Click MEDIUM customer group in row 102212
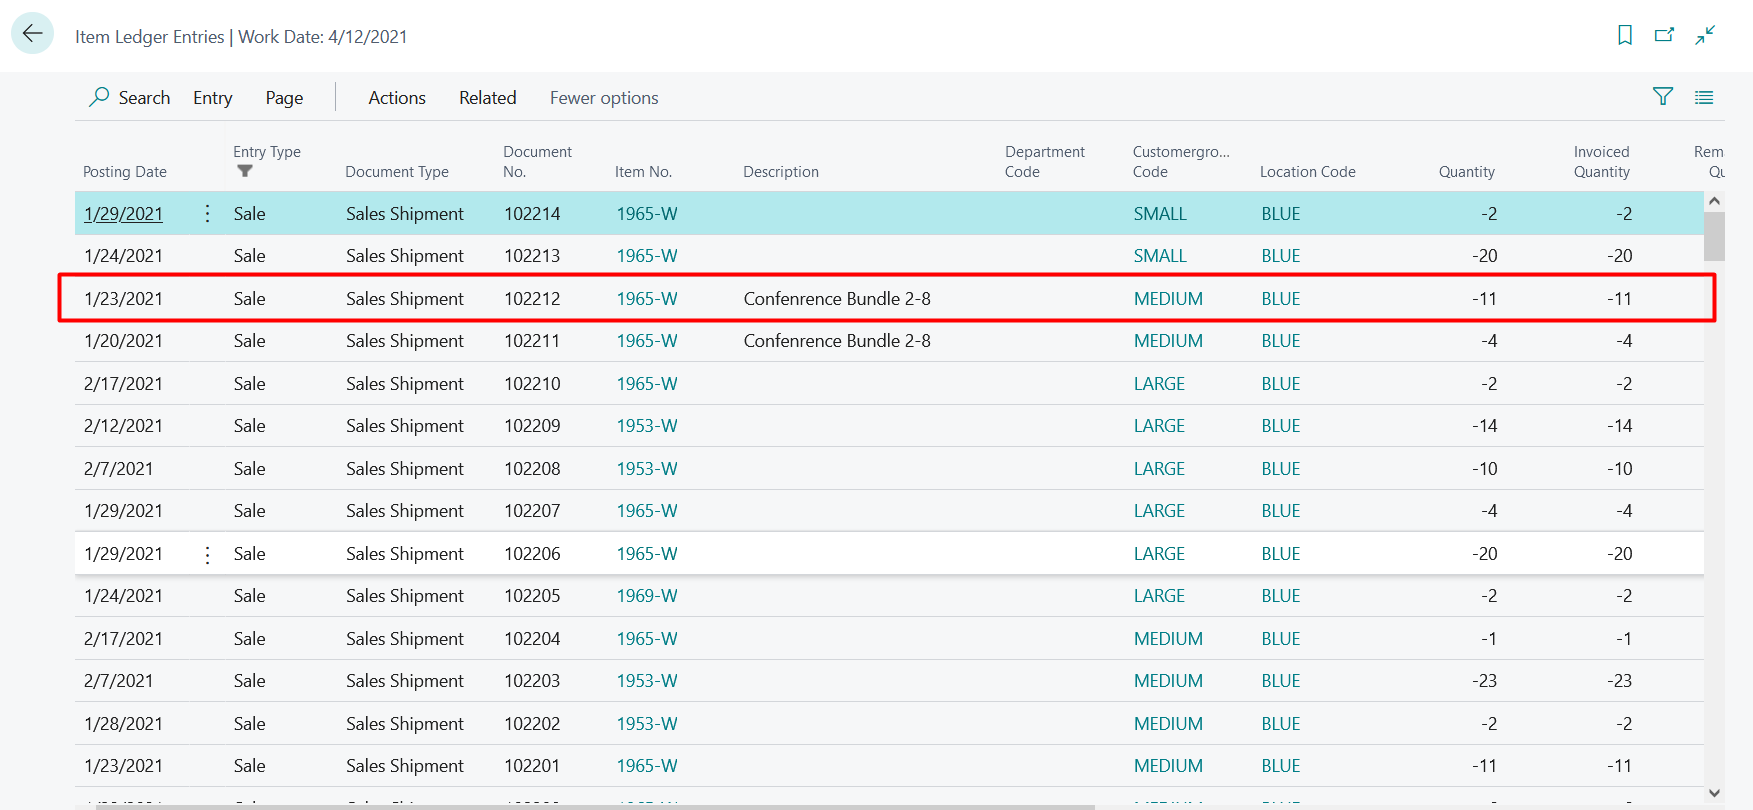Image resolution: width=1753 pixels, height=810 pixels. [x=1168, y=299]
